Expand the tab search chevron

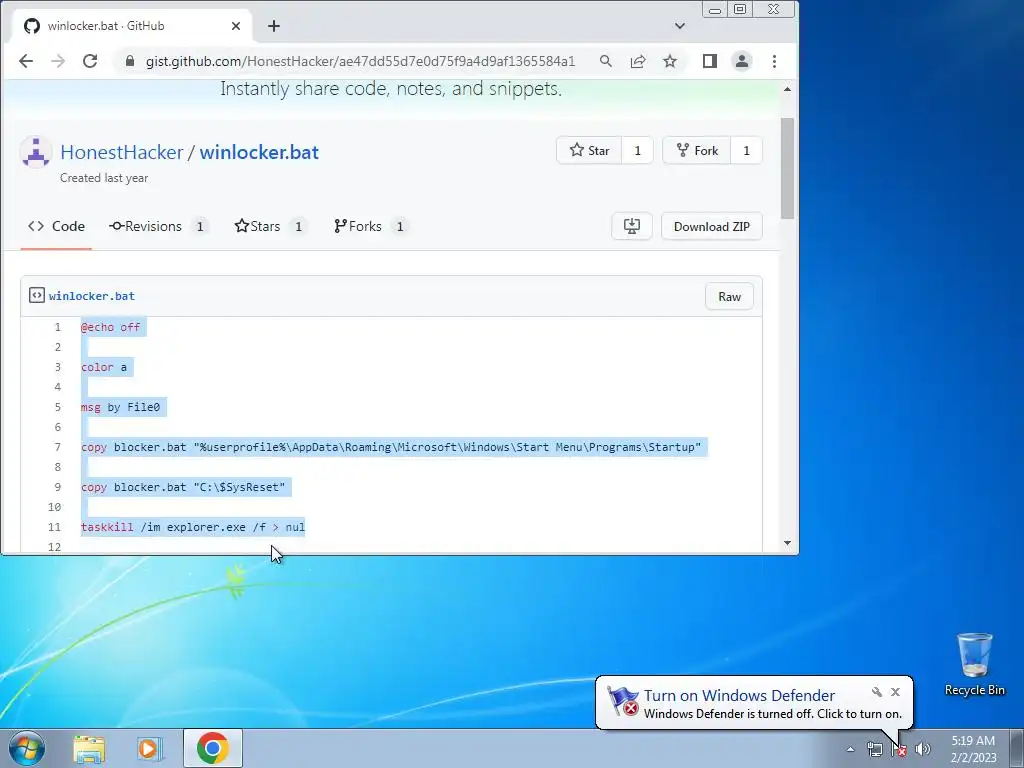[680, 25]
